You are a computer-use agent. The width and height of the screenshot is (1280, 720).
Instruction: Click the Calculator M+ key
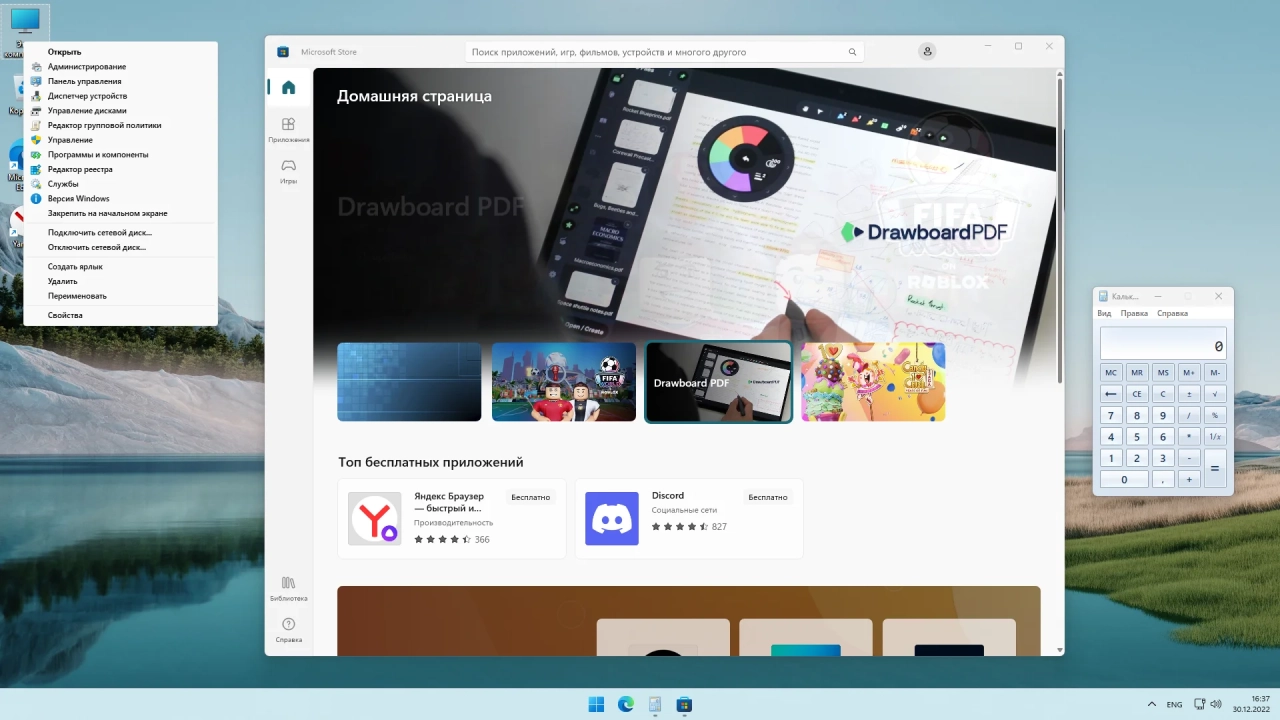point(1189,372)
